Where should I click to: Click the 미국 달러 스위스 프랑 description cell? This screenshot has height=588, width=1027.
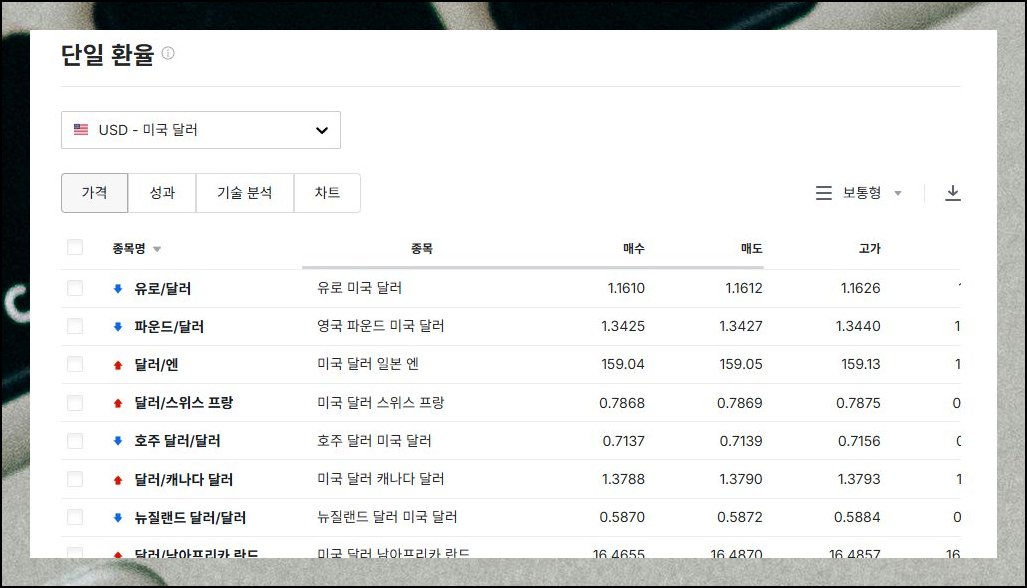coord(381,402)
